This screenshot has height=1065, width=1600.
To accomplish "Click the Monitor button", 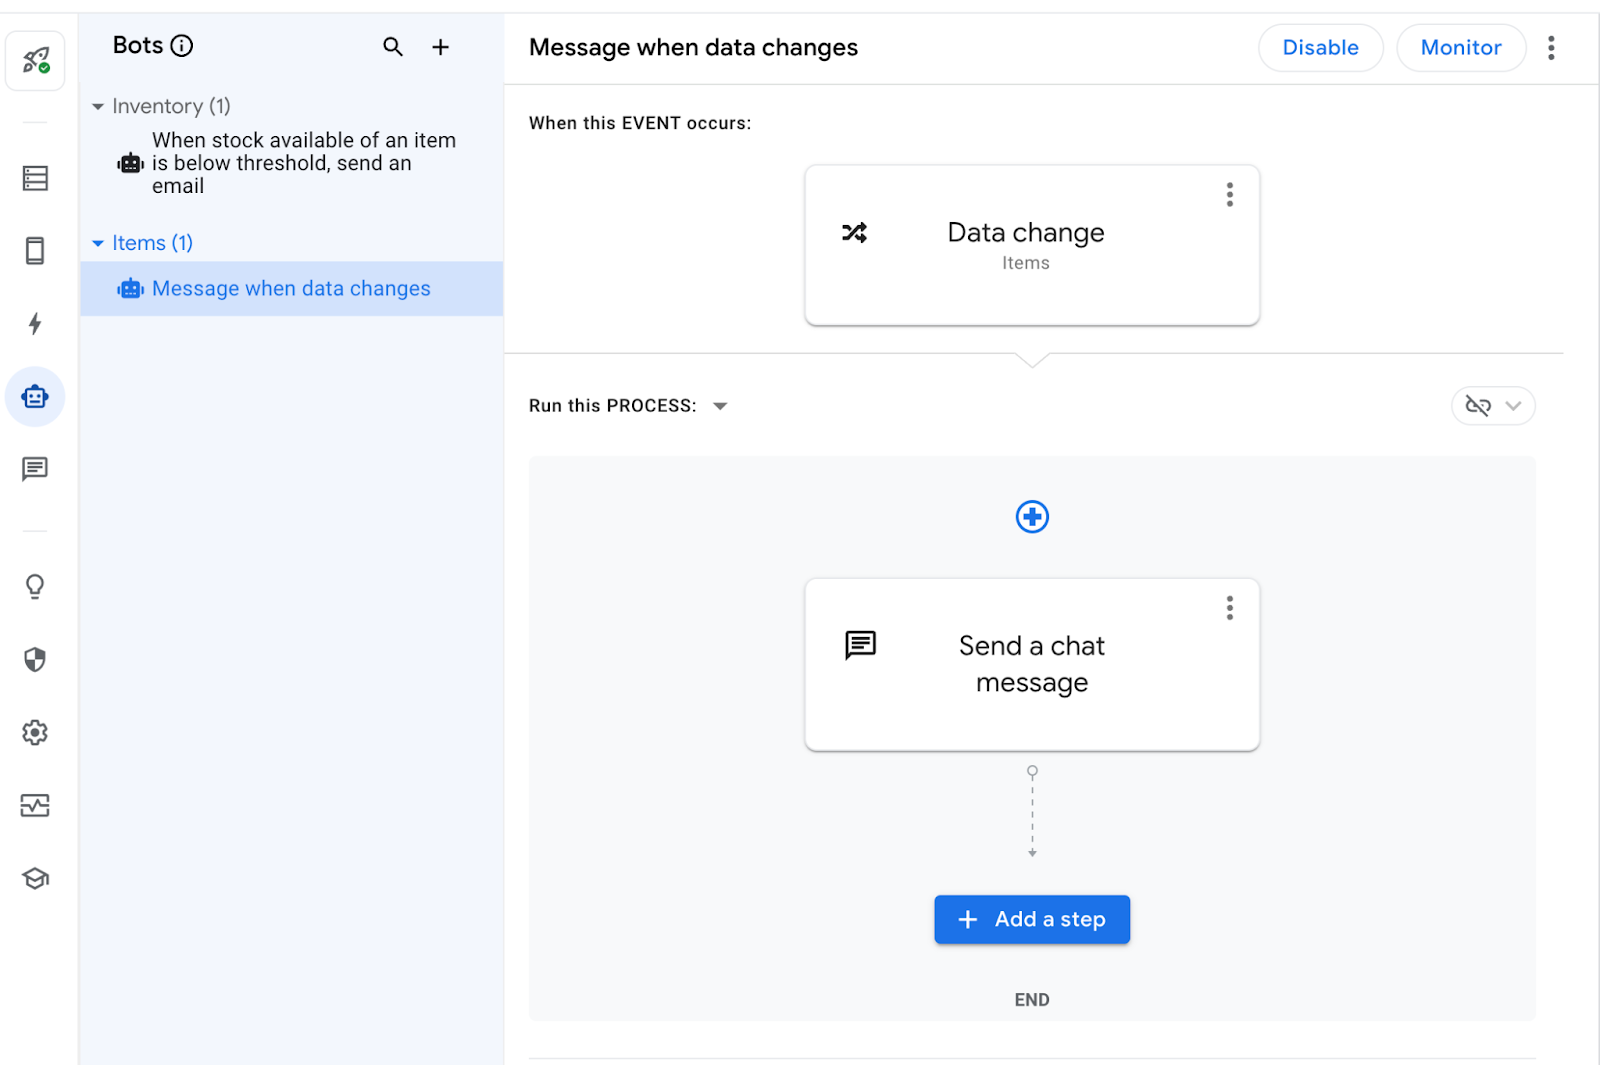I will pos(1460,48).
